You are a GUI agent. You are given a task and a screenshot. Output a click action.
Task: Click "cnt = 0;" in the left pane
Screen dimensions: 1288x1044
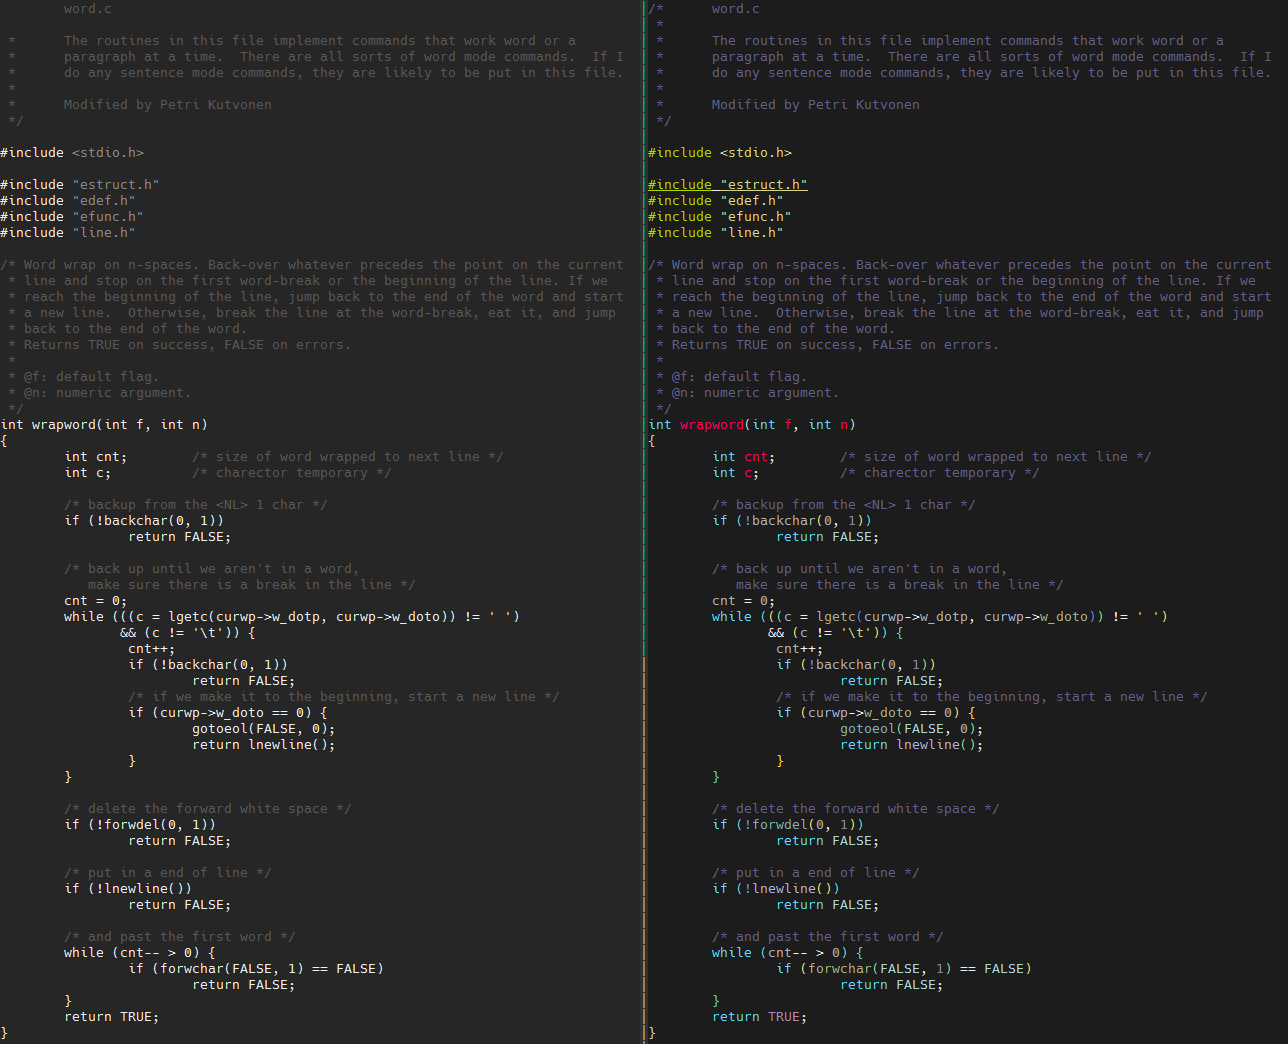tap(96, 601)
